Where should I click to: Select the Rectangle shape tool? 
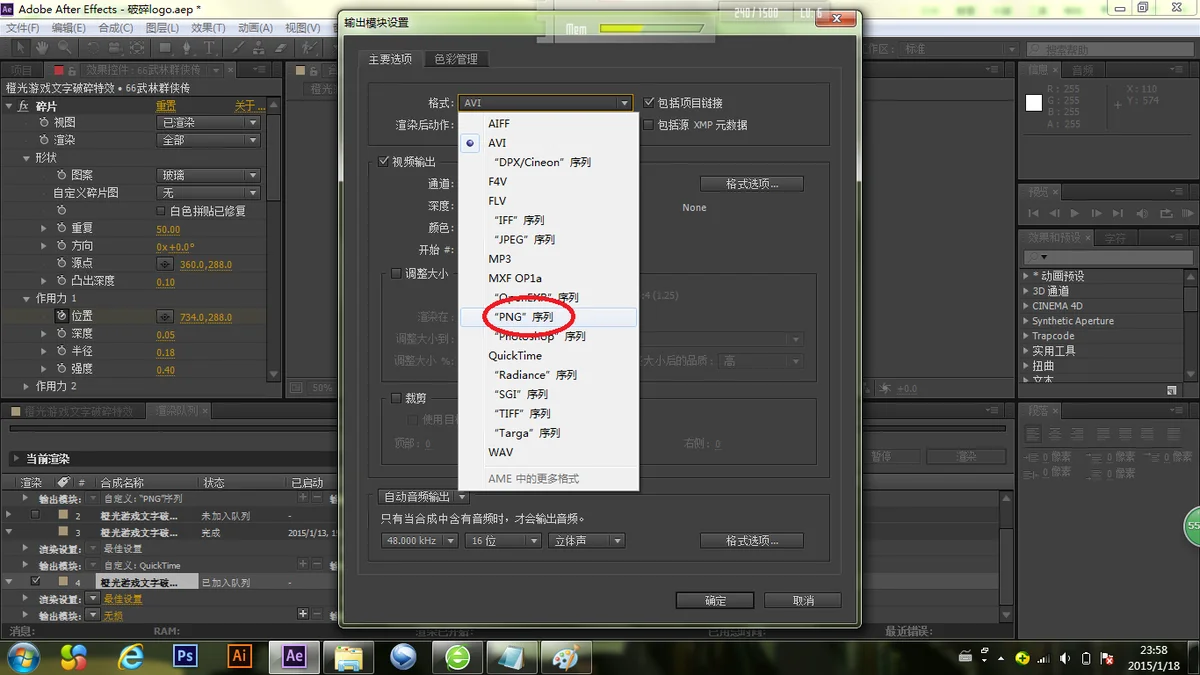pos(165,47)
